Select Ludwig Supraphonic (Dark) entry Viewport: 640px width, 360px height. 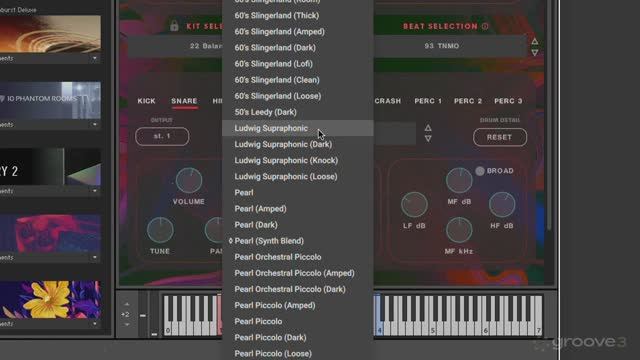click(298, 144)
